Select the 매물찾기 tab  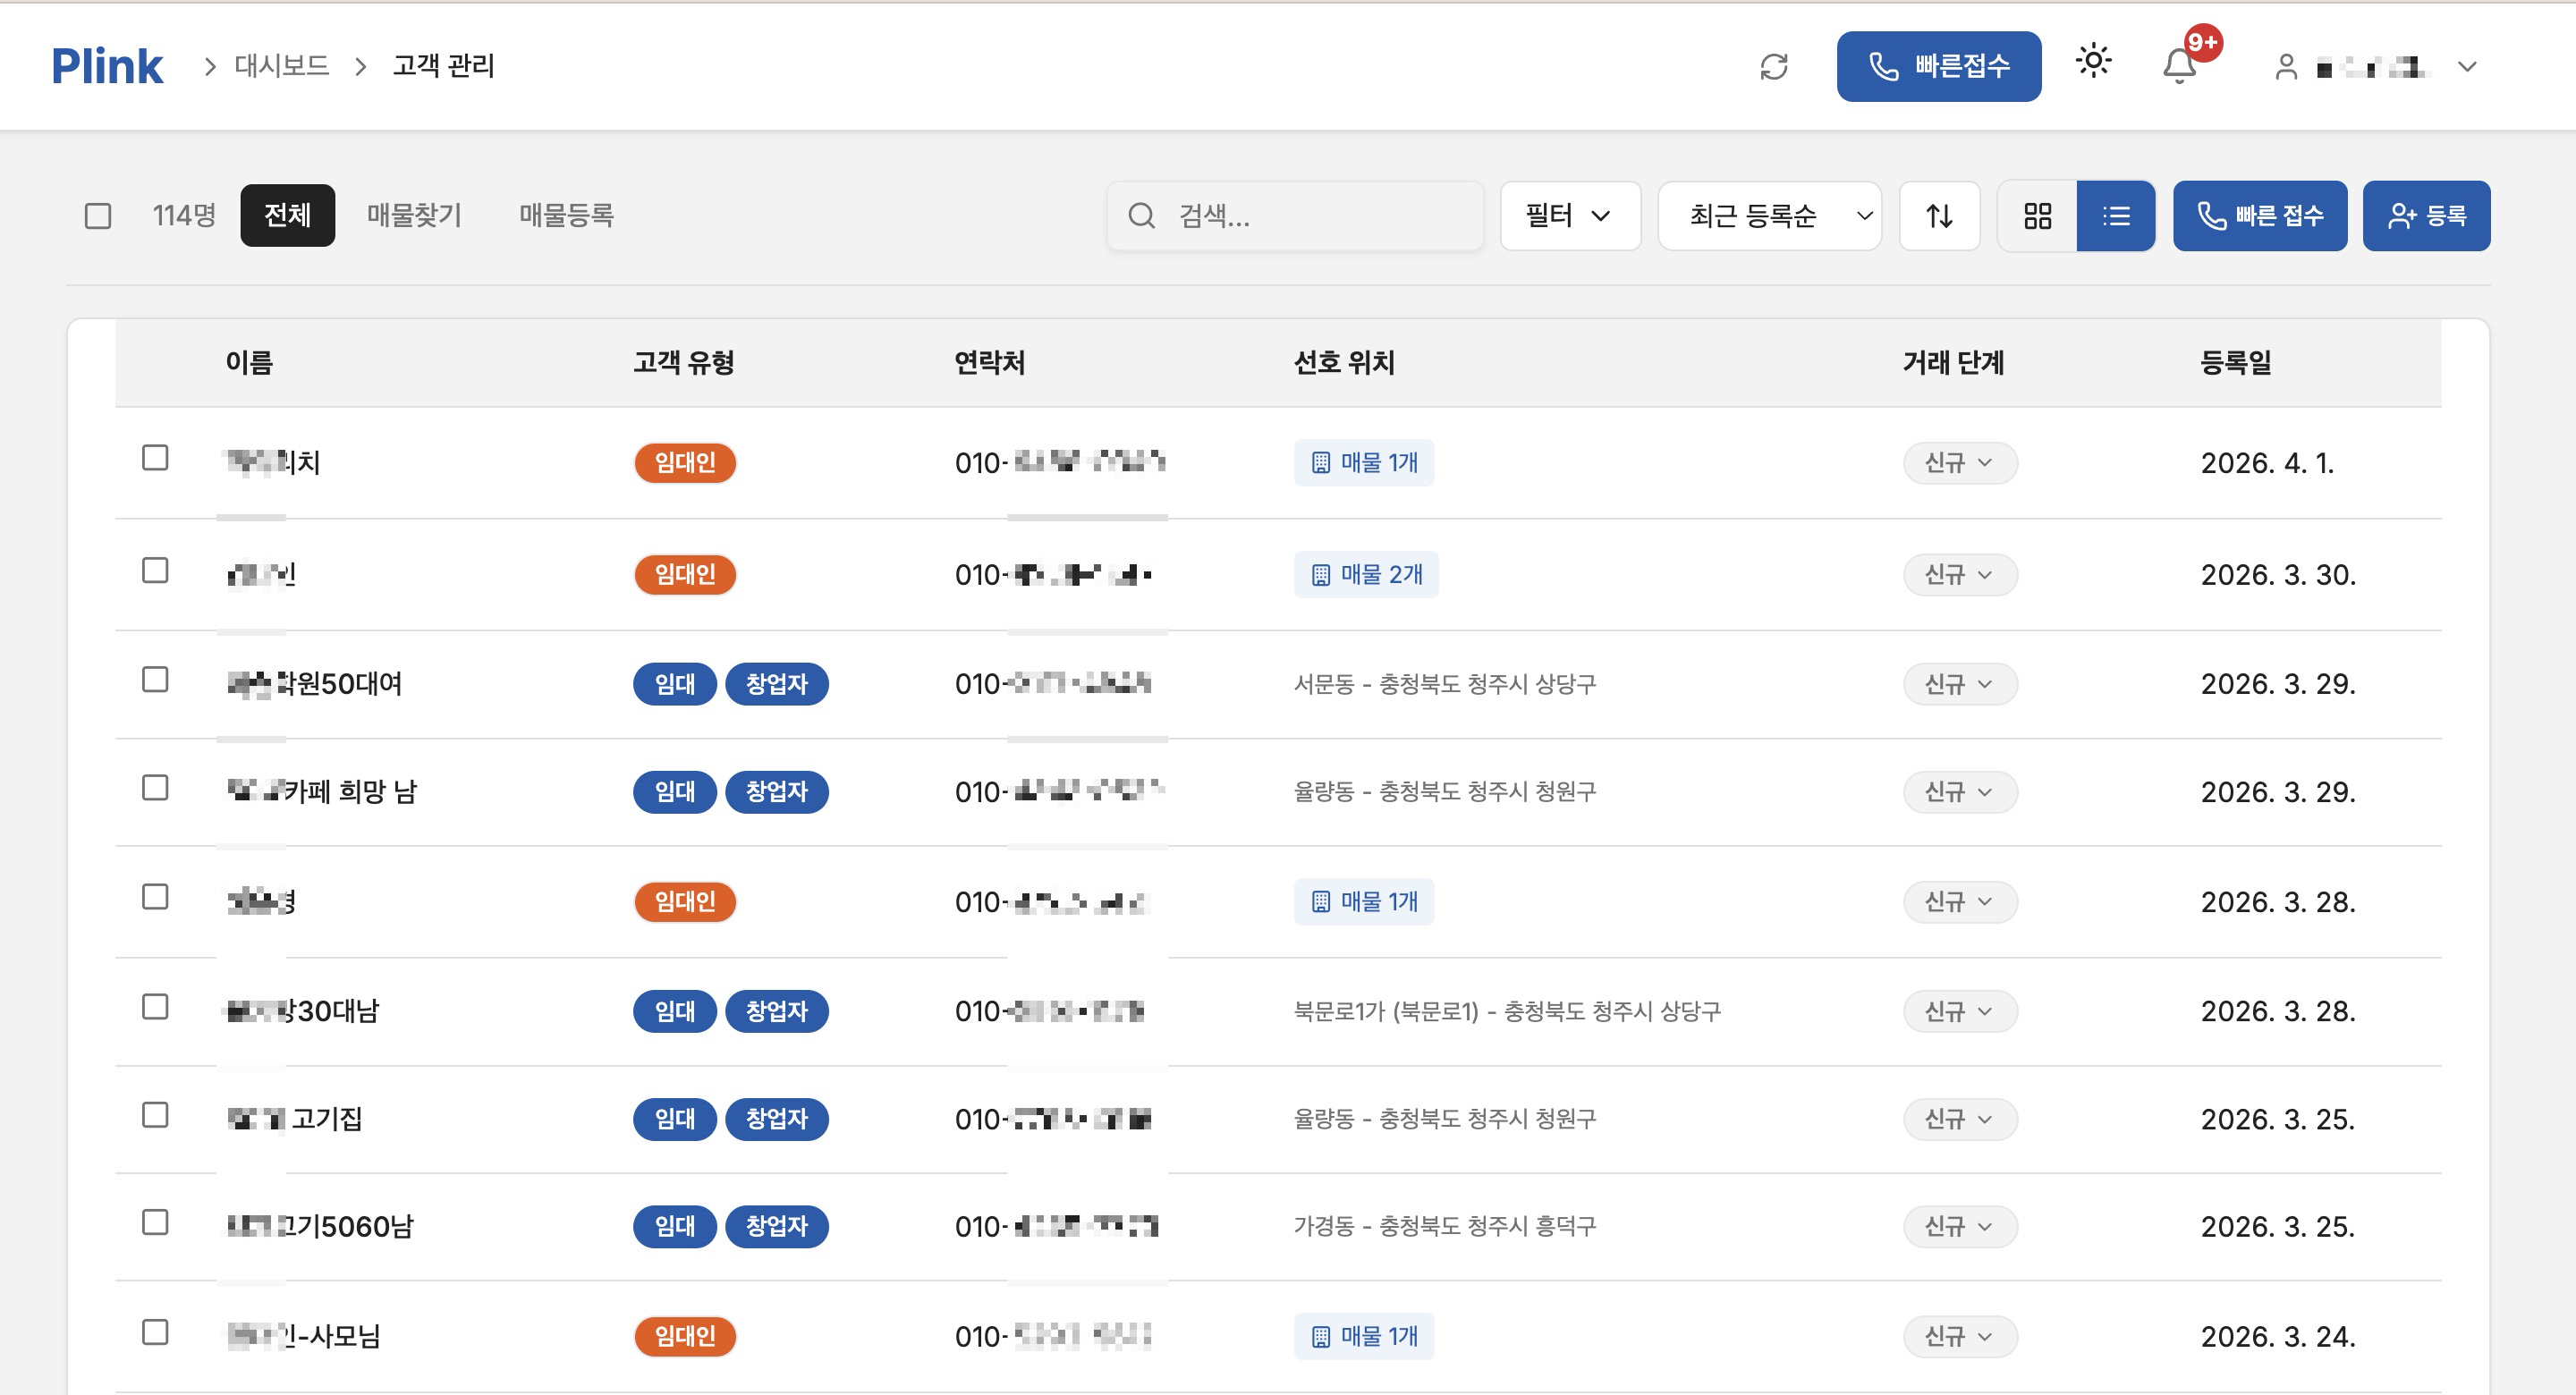pyautogui.click(x=414, y=216)
